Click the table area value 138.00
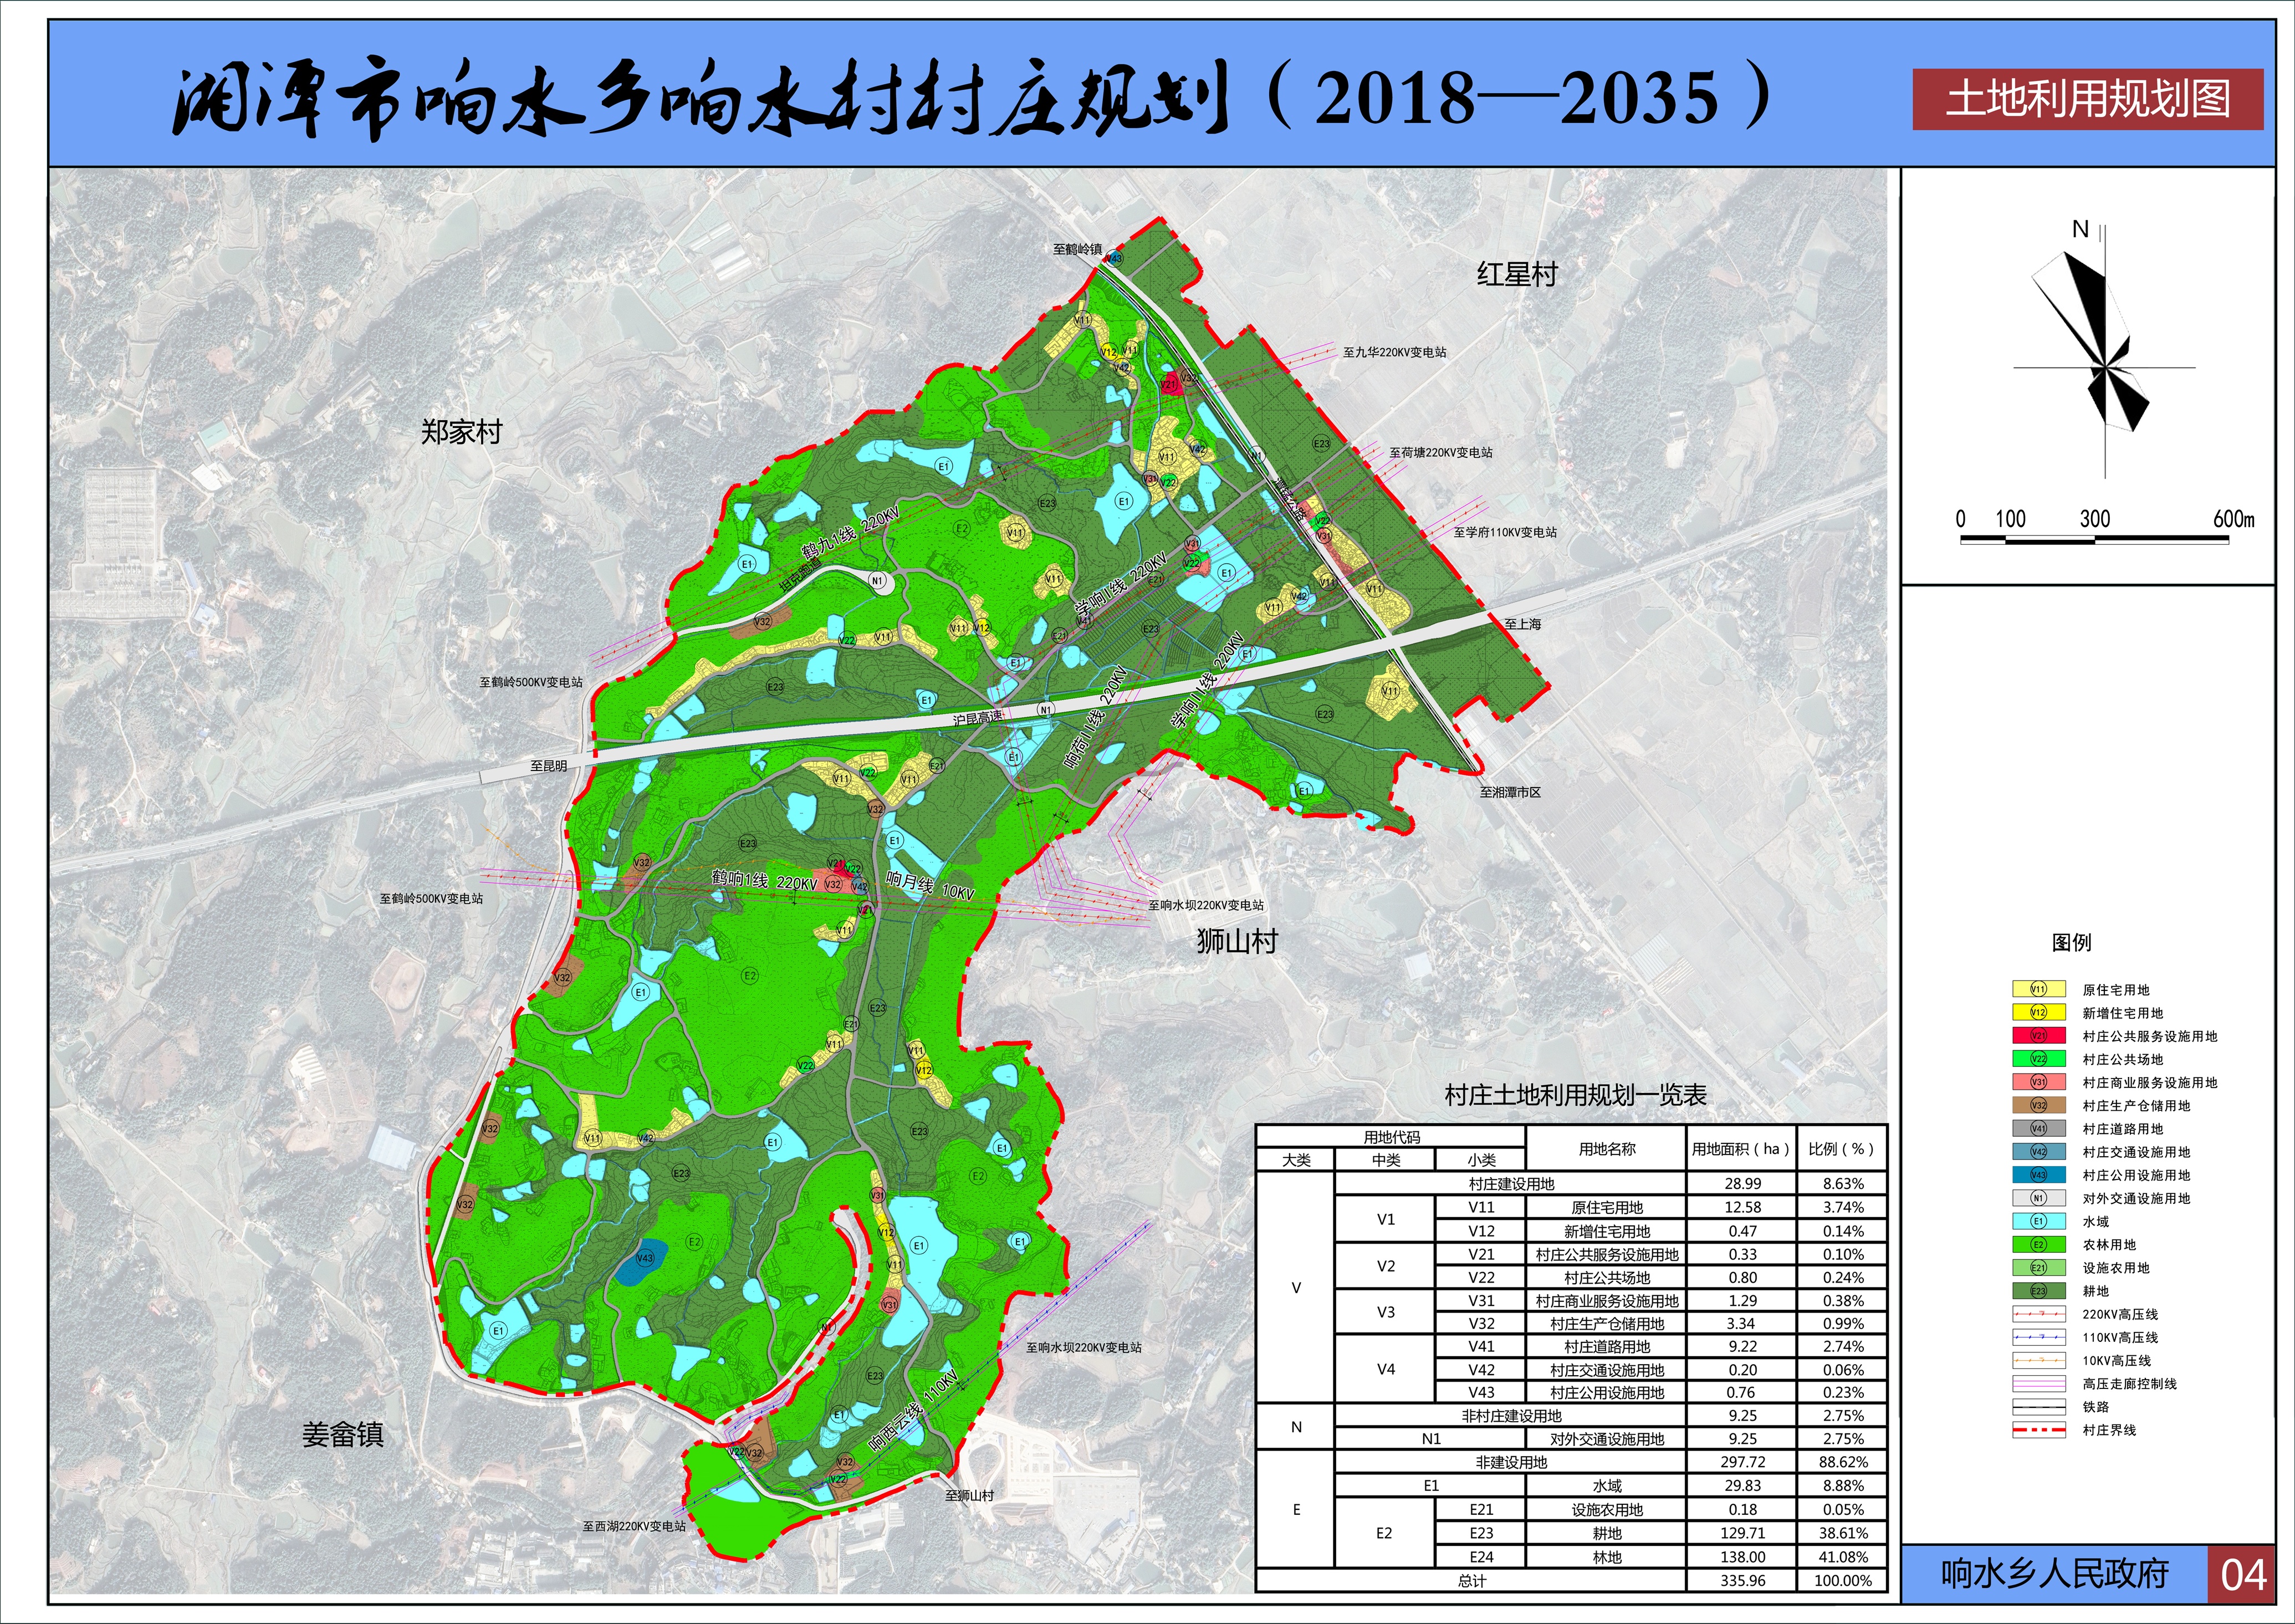The width and height of the screenshot is (2295, 1624). [1742, 1557]
